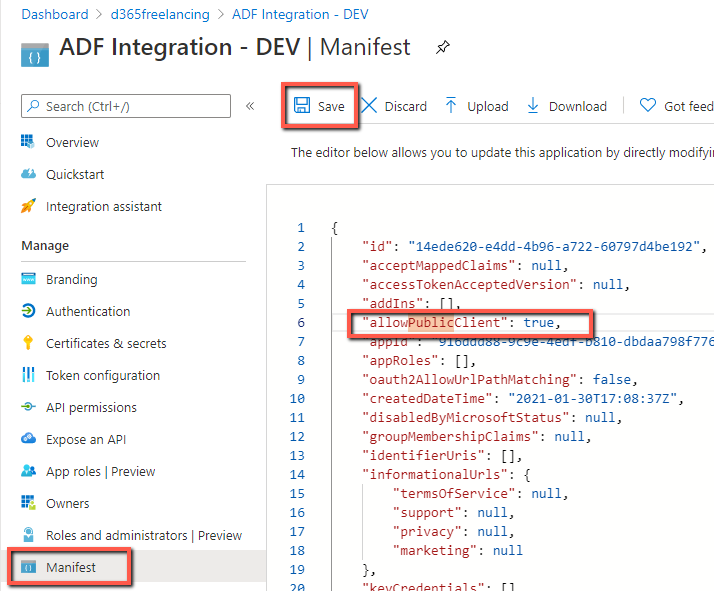The height and width of the screenshot is (591, 714).
Task: Open Certificates & secrets page
Action: point(106,343)
